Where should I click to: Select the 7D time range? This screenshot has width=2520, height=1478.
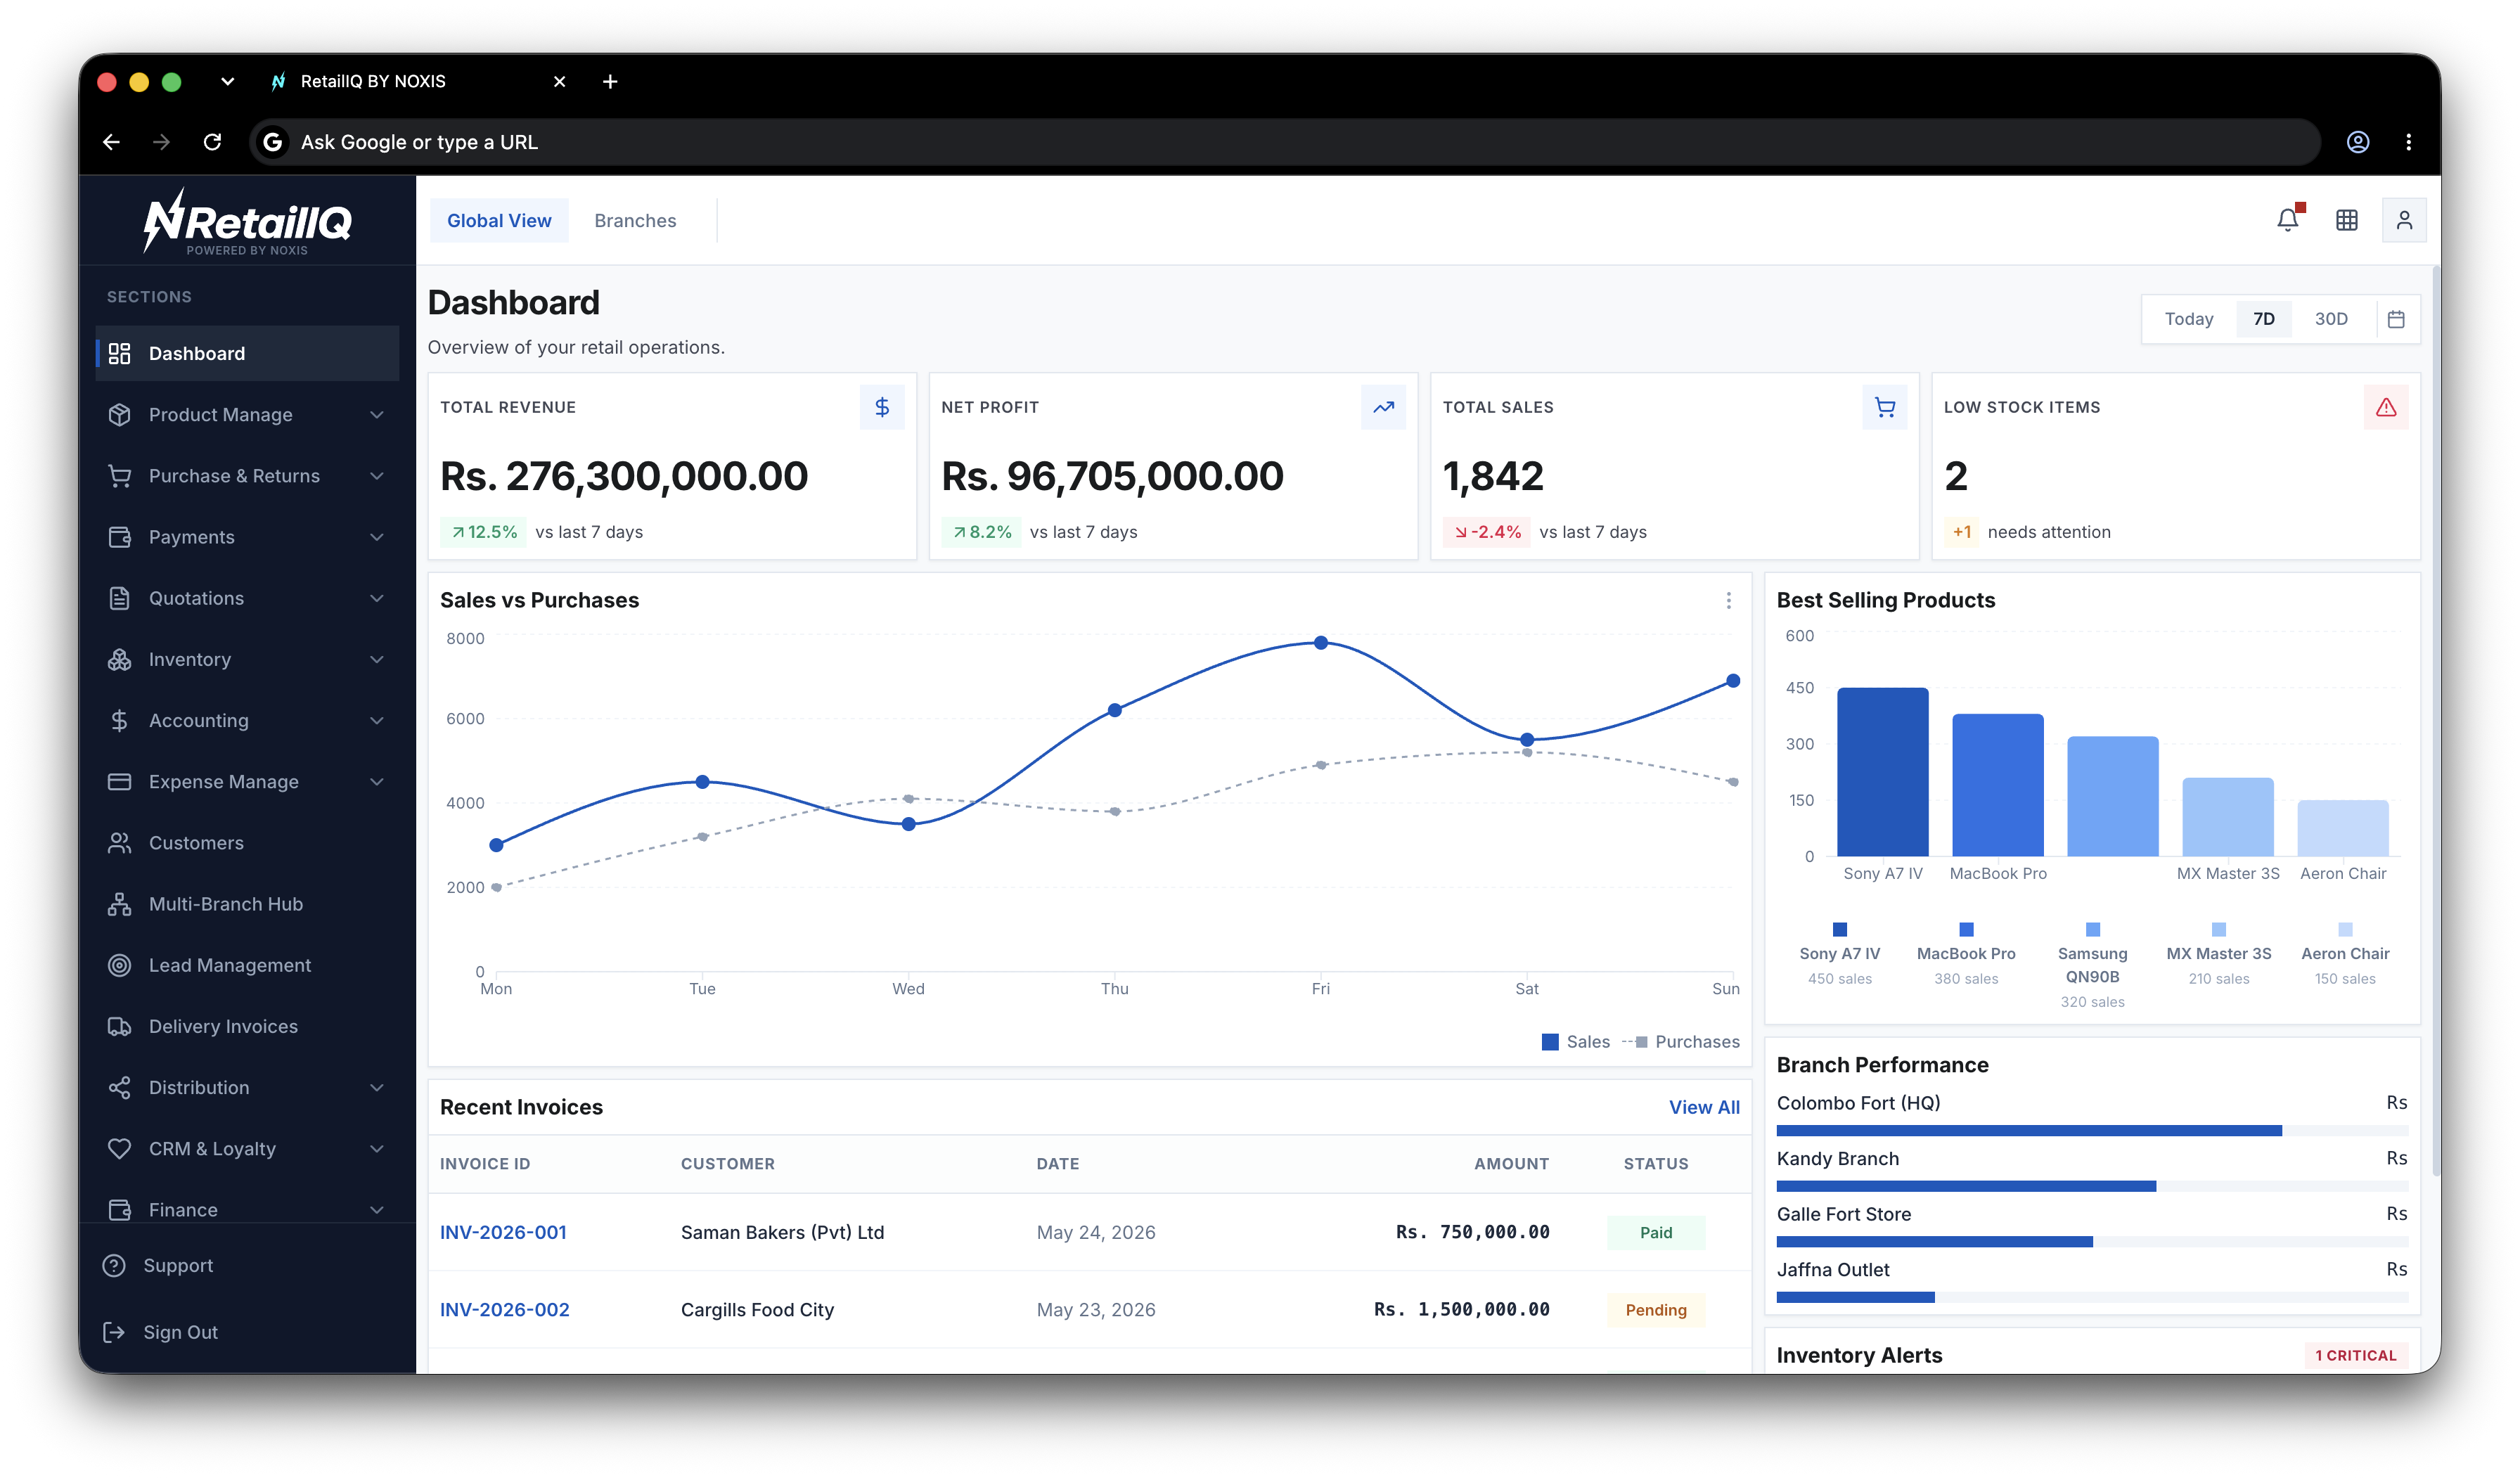[2264, 319]
